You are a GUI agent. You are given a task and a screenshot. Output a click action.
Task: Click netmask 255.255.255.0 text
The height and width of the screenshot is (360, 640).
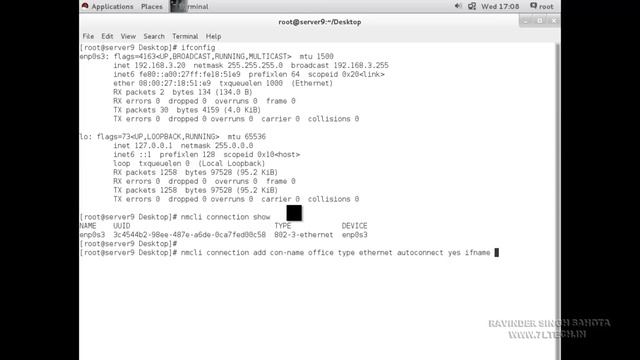(x=238, y=65)
